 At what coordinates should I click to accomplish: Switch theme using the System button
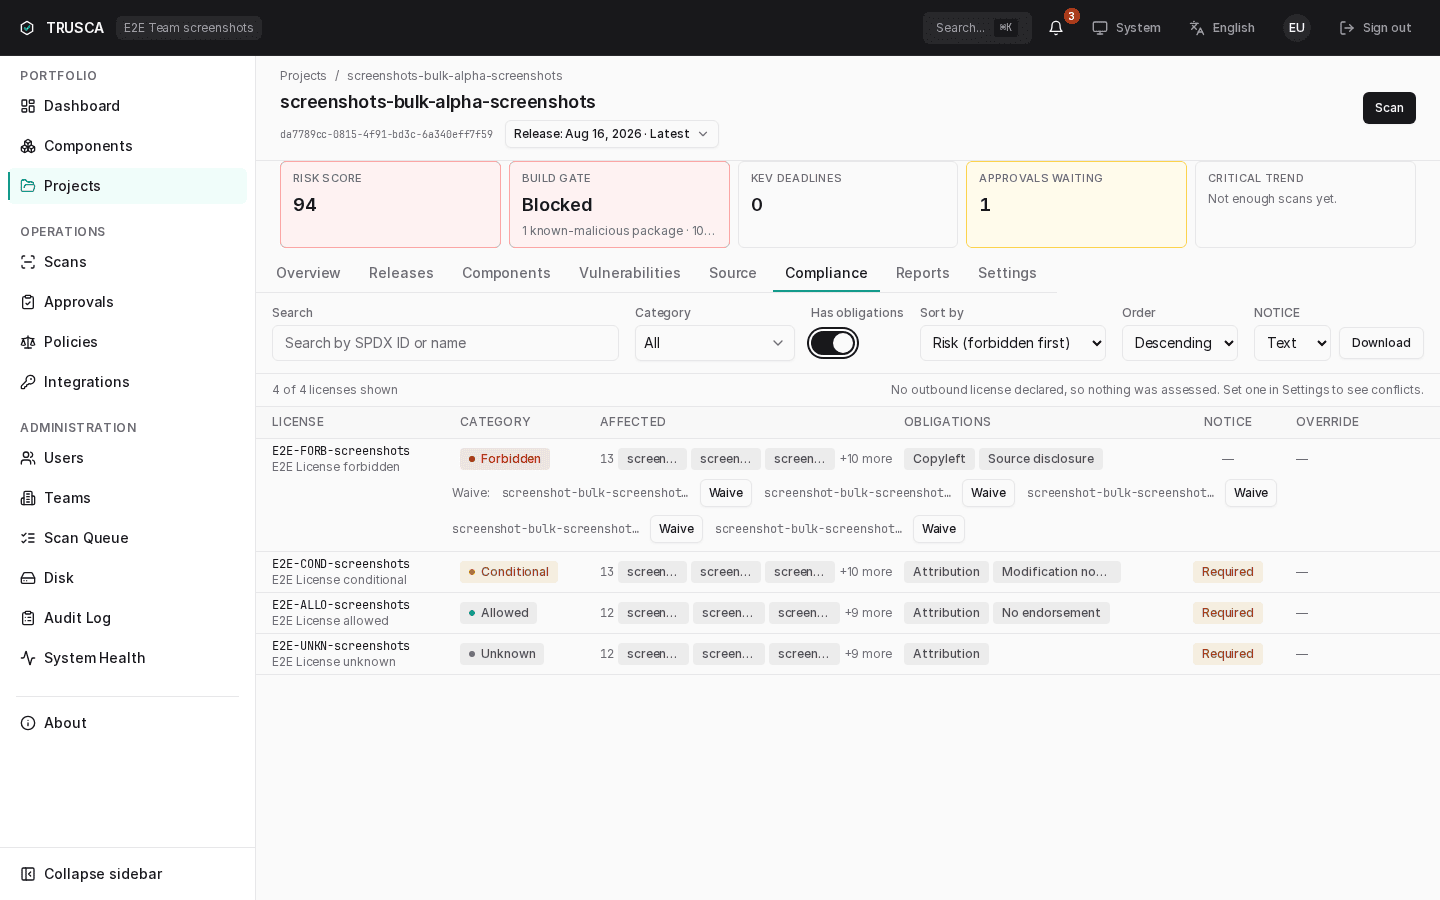pos(1126,28)
